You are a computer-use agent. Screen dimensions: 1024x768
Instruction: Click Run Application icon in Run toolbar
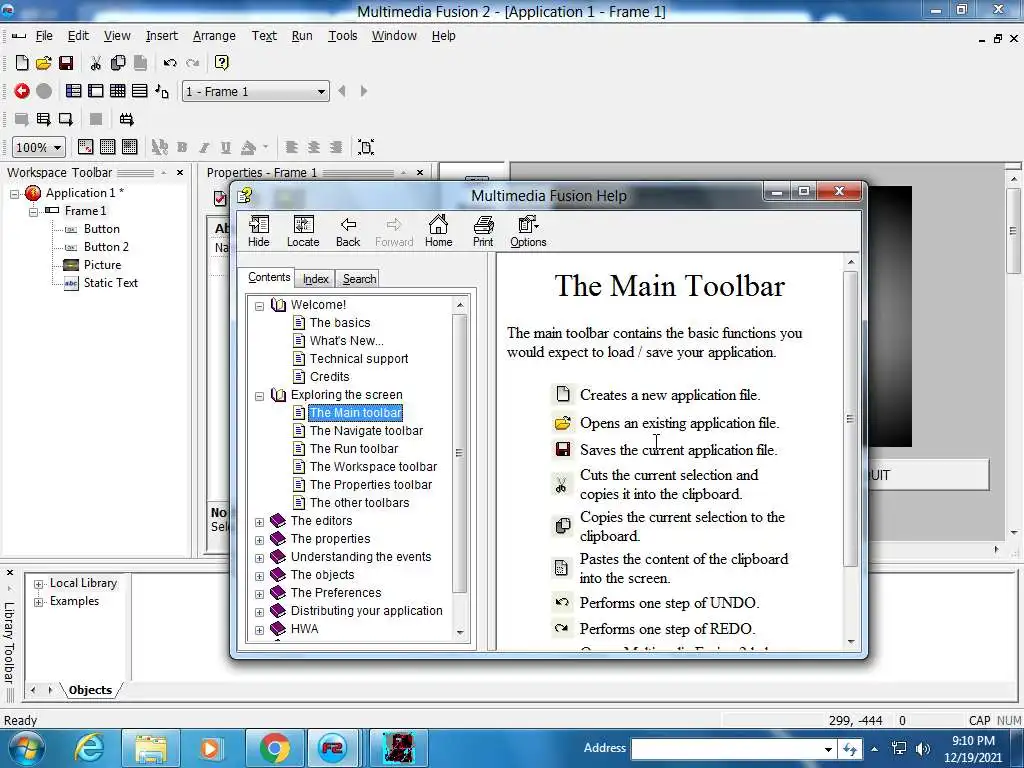(44, 119)
